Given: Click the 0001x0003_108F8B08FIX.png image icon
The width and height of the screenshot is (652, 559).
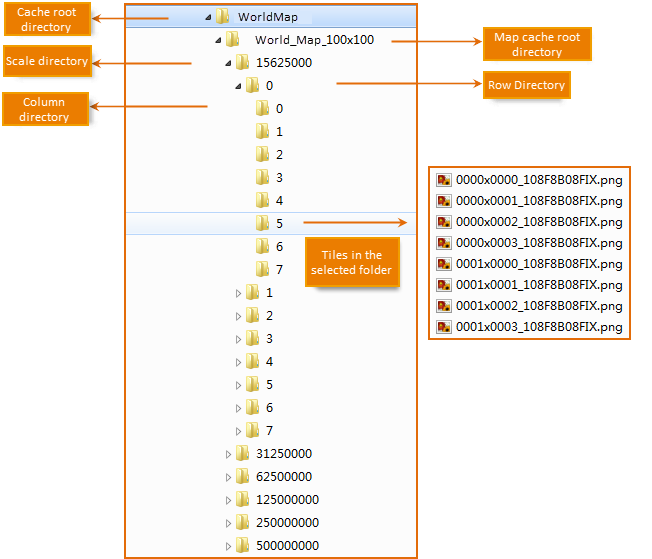Looking at the screenshot, I should 444,327.
